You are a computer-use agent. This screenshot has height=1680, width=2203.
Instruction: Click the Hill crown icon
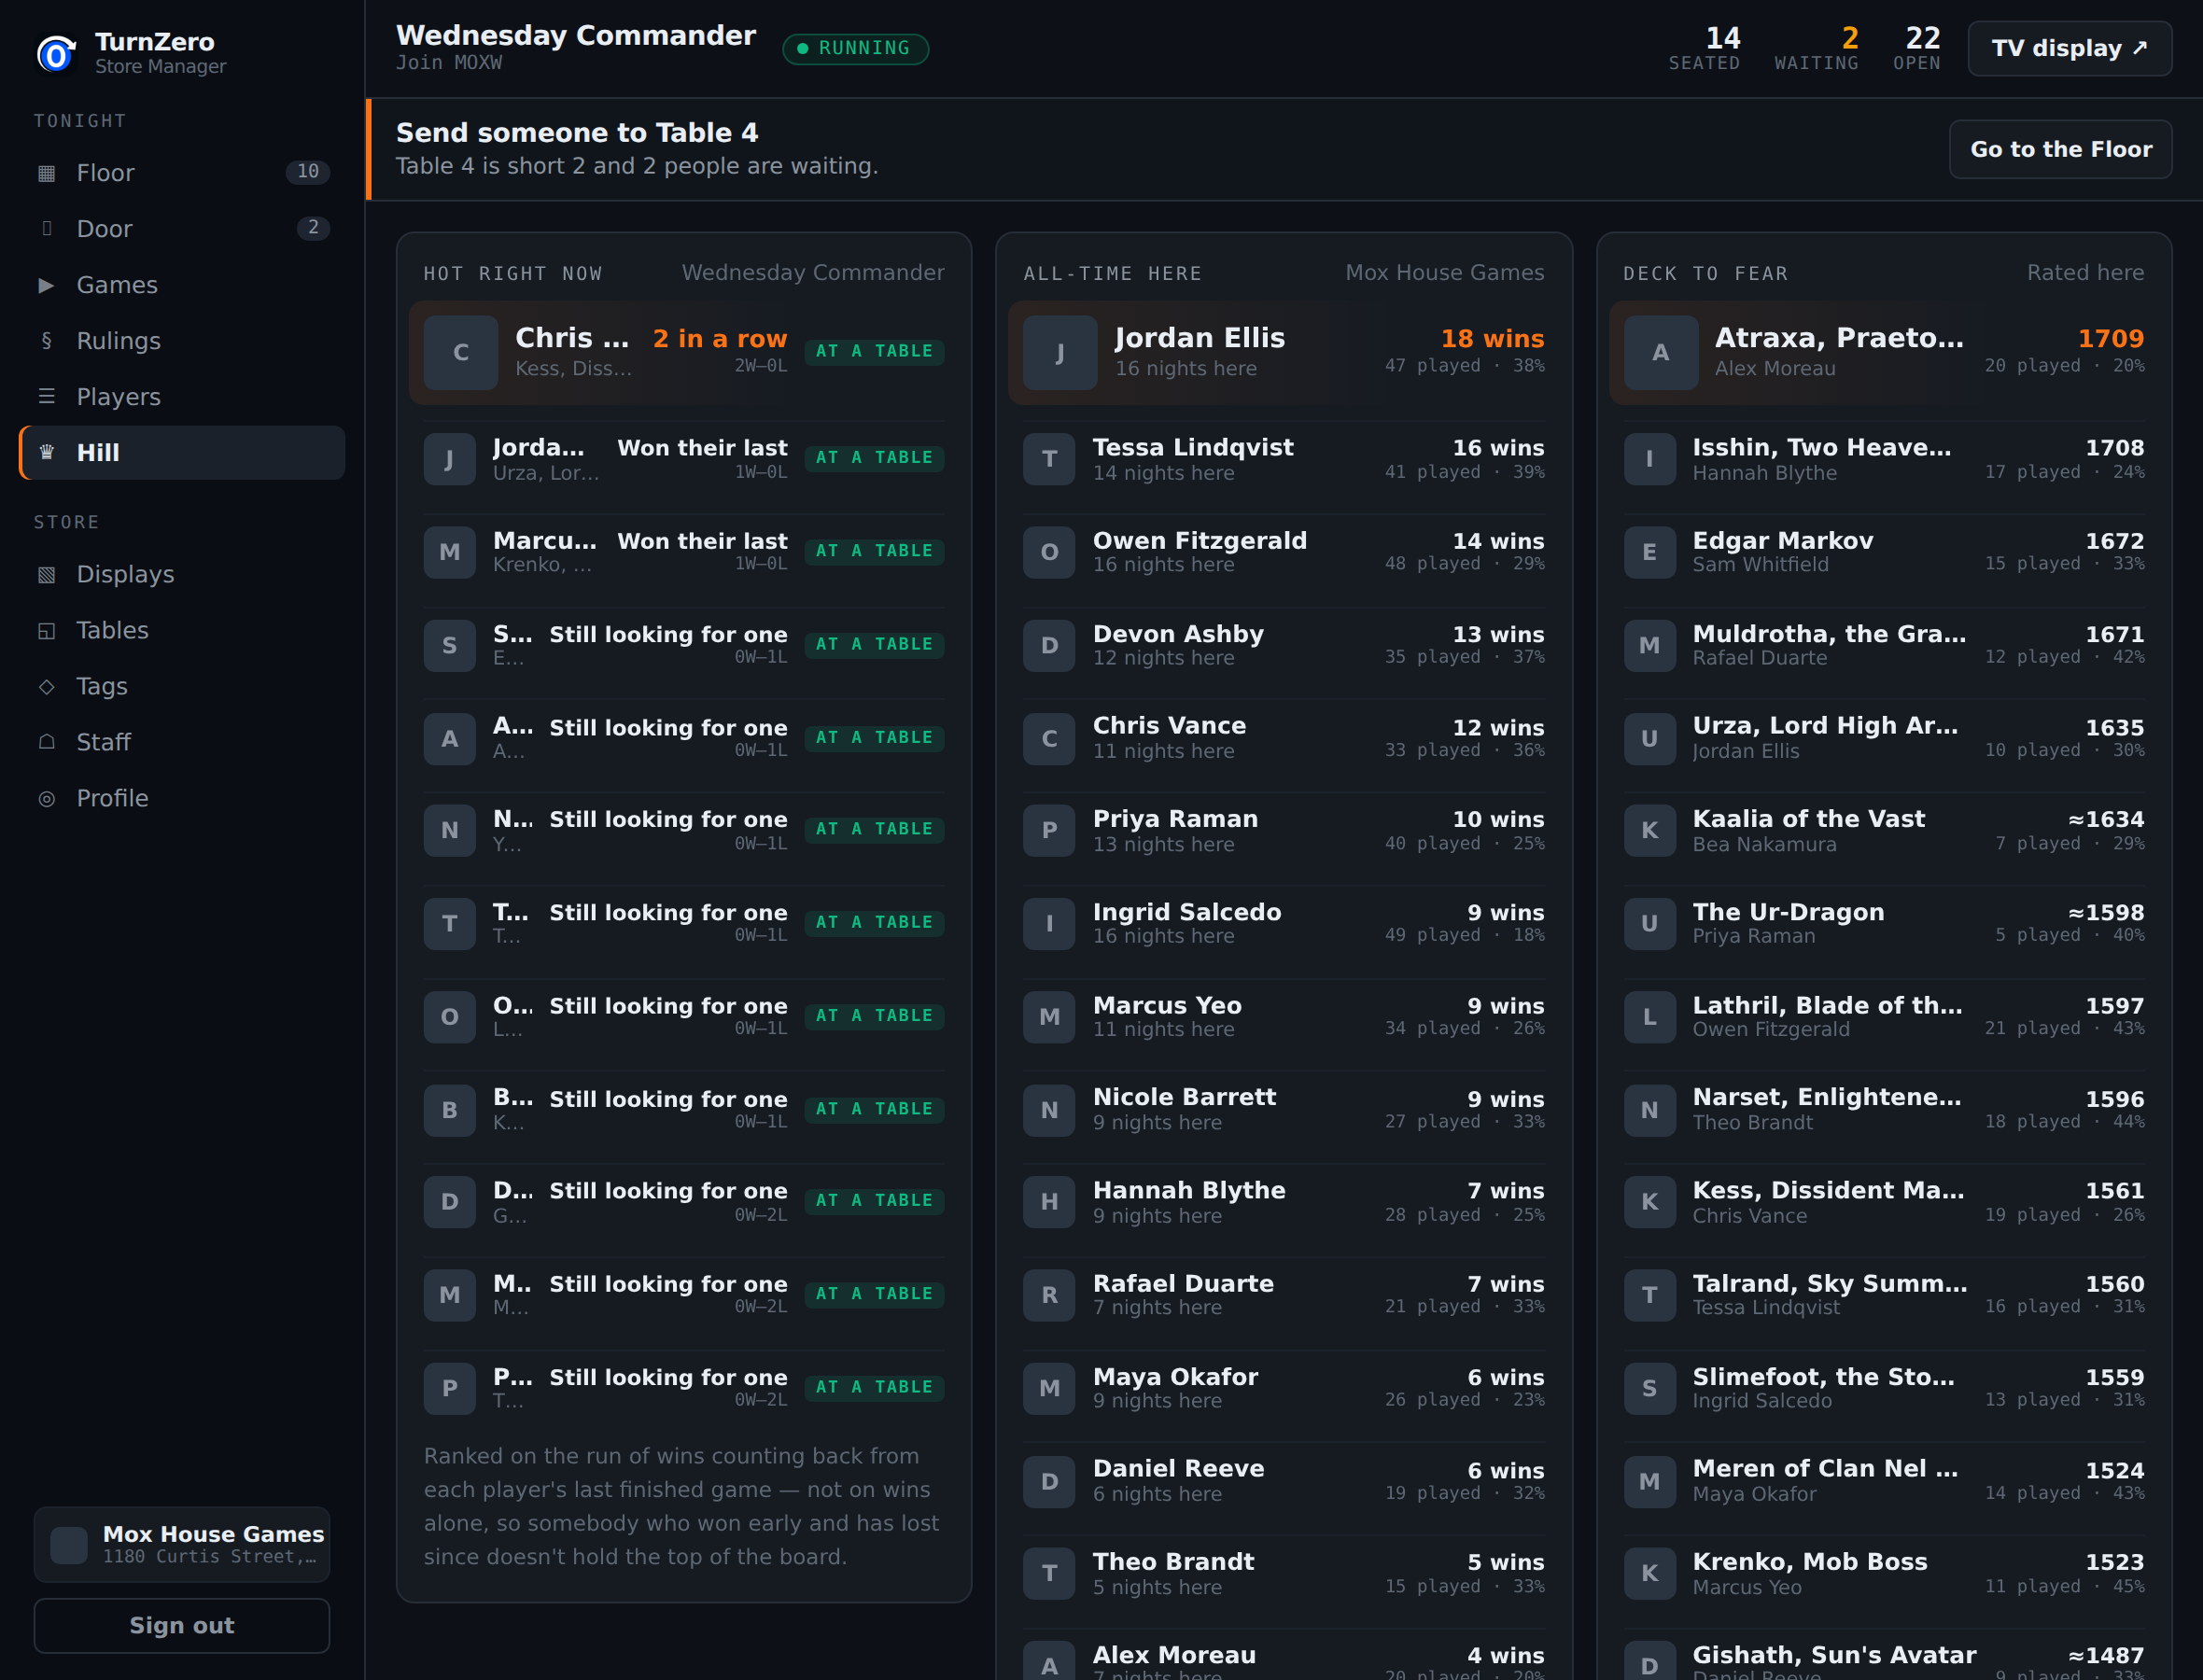pyautogui.click(x=46, y=453)
